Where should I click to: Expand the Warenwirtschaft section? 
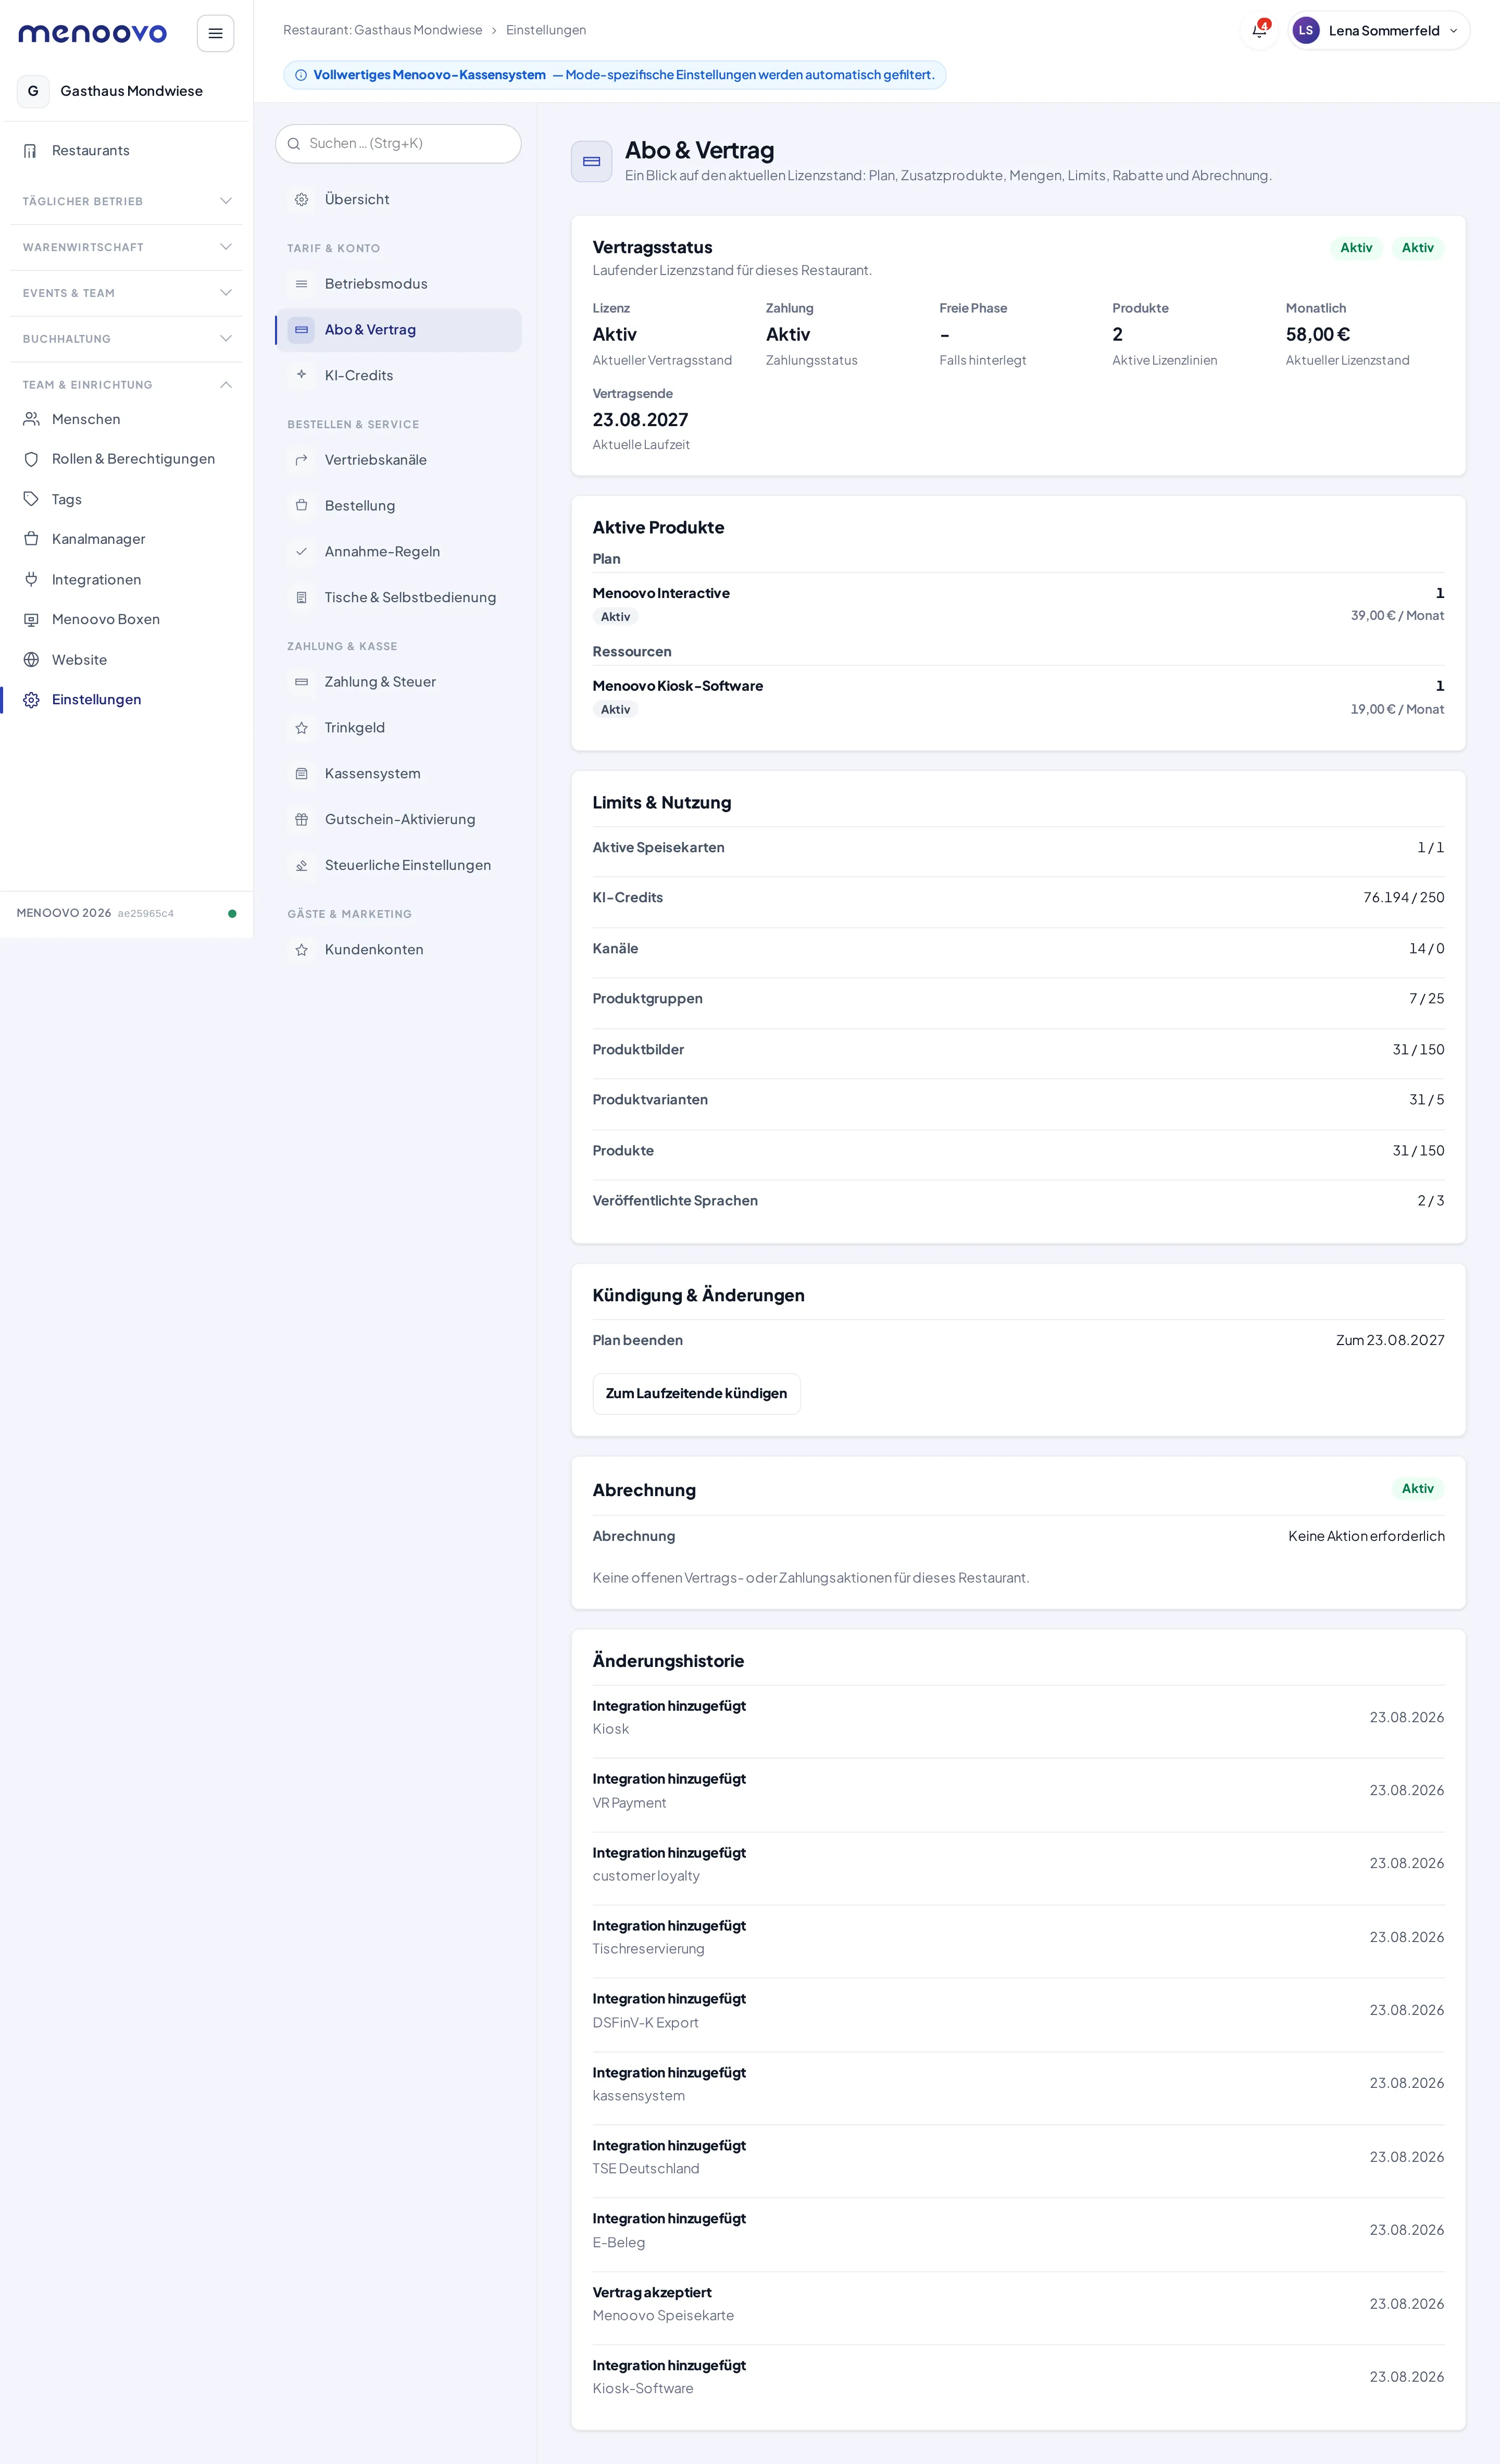(x=126, y=247)
